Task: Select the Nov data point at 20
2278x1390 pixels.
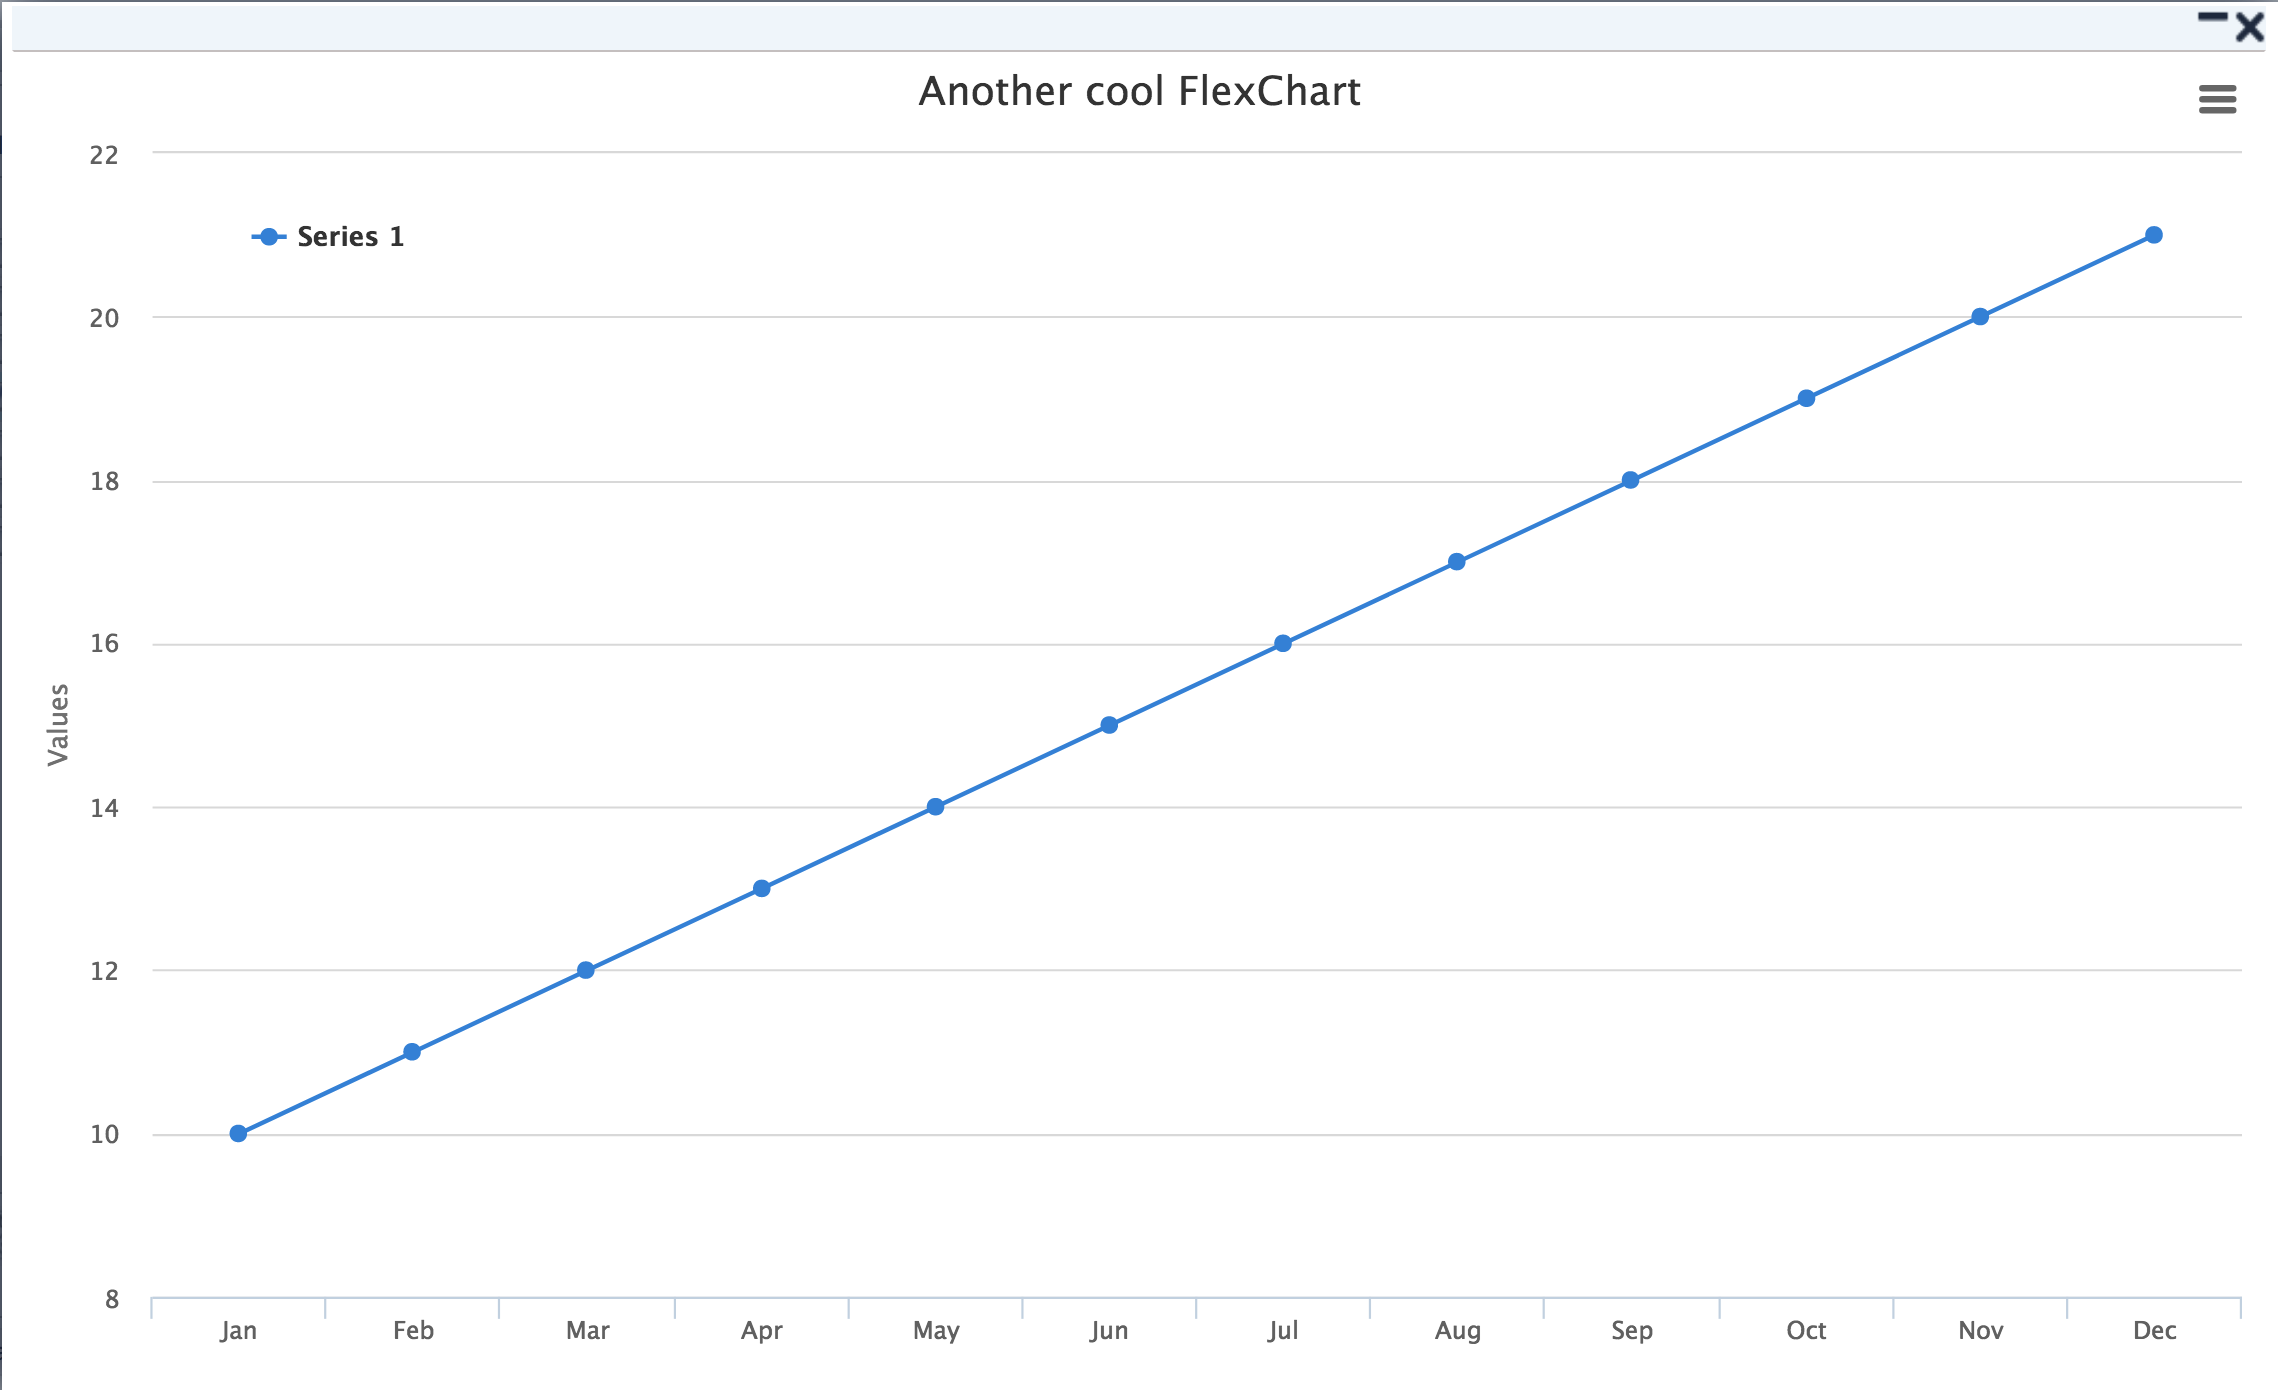Action: (1980, 317)
